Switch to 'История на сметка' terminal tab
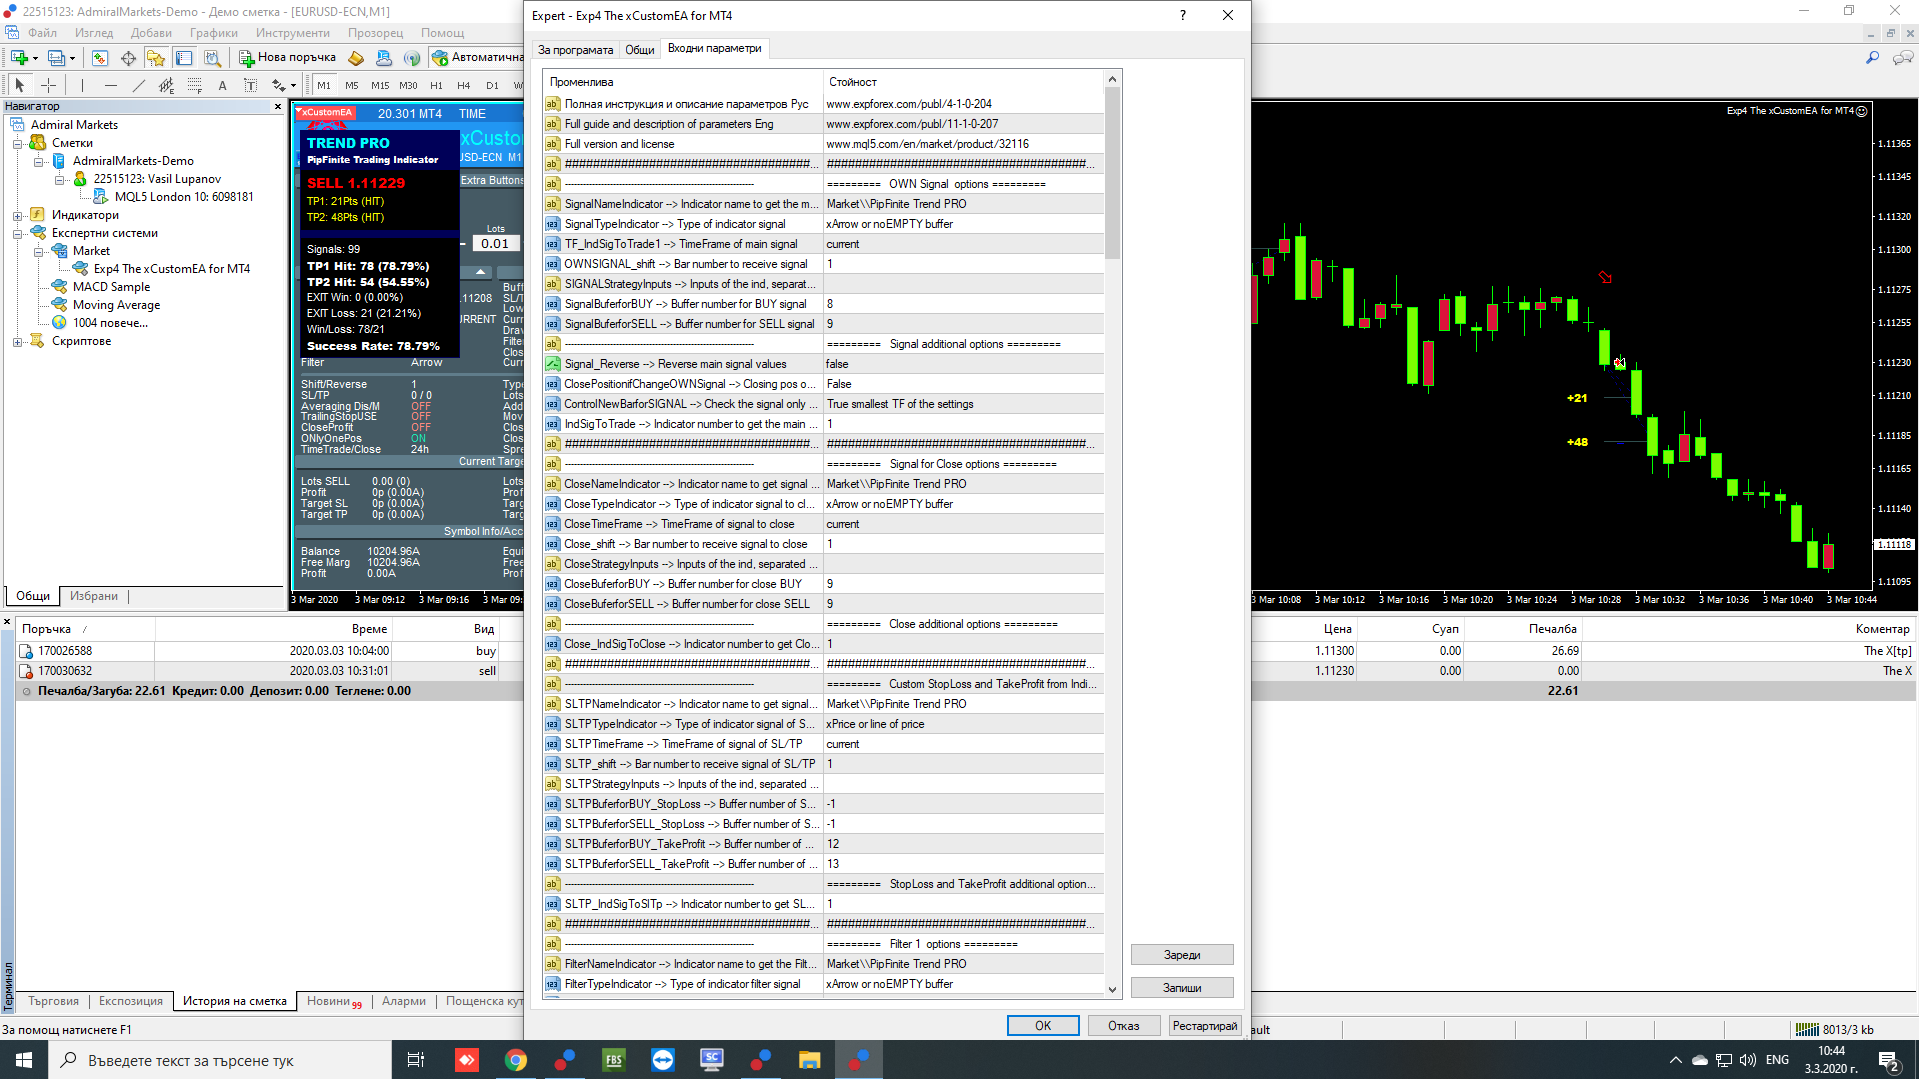1919x1079 pixels. (x=234, y=1001)
